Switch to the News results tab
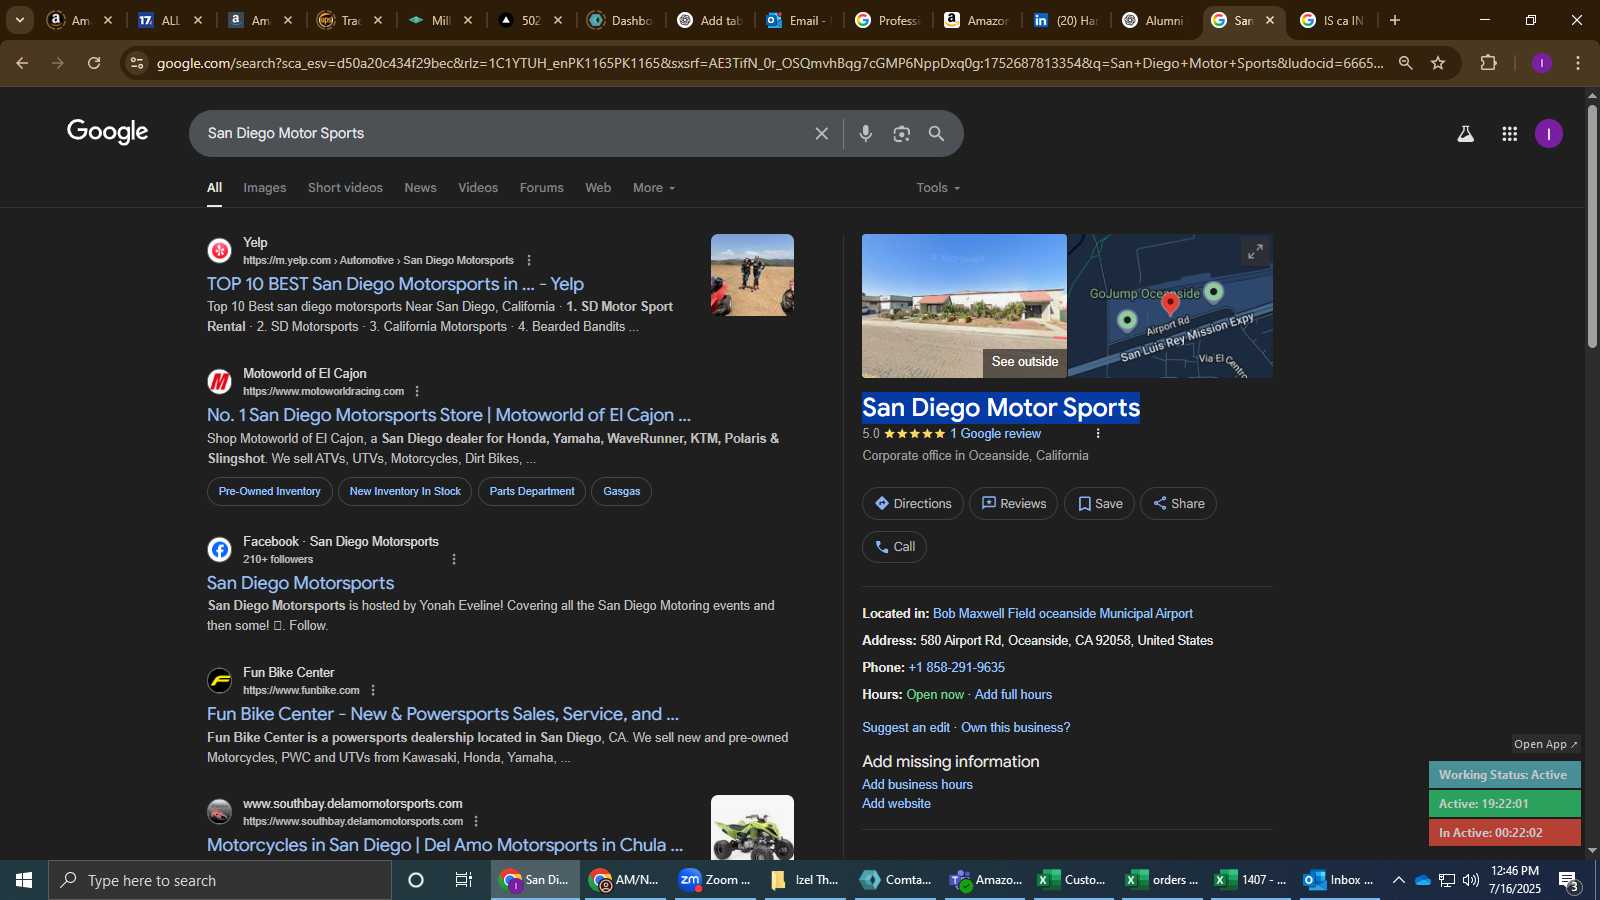 point(420,188)
